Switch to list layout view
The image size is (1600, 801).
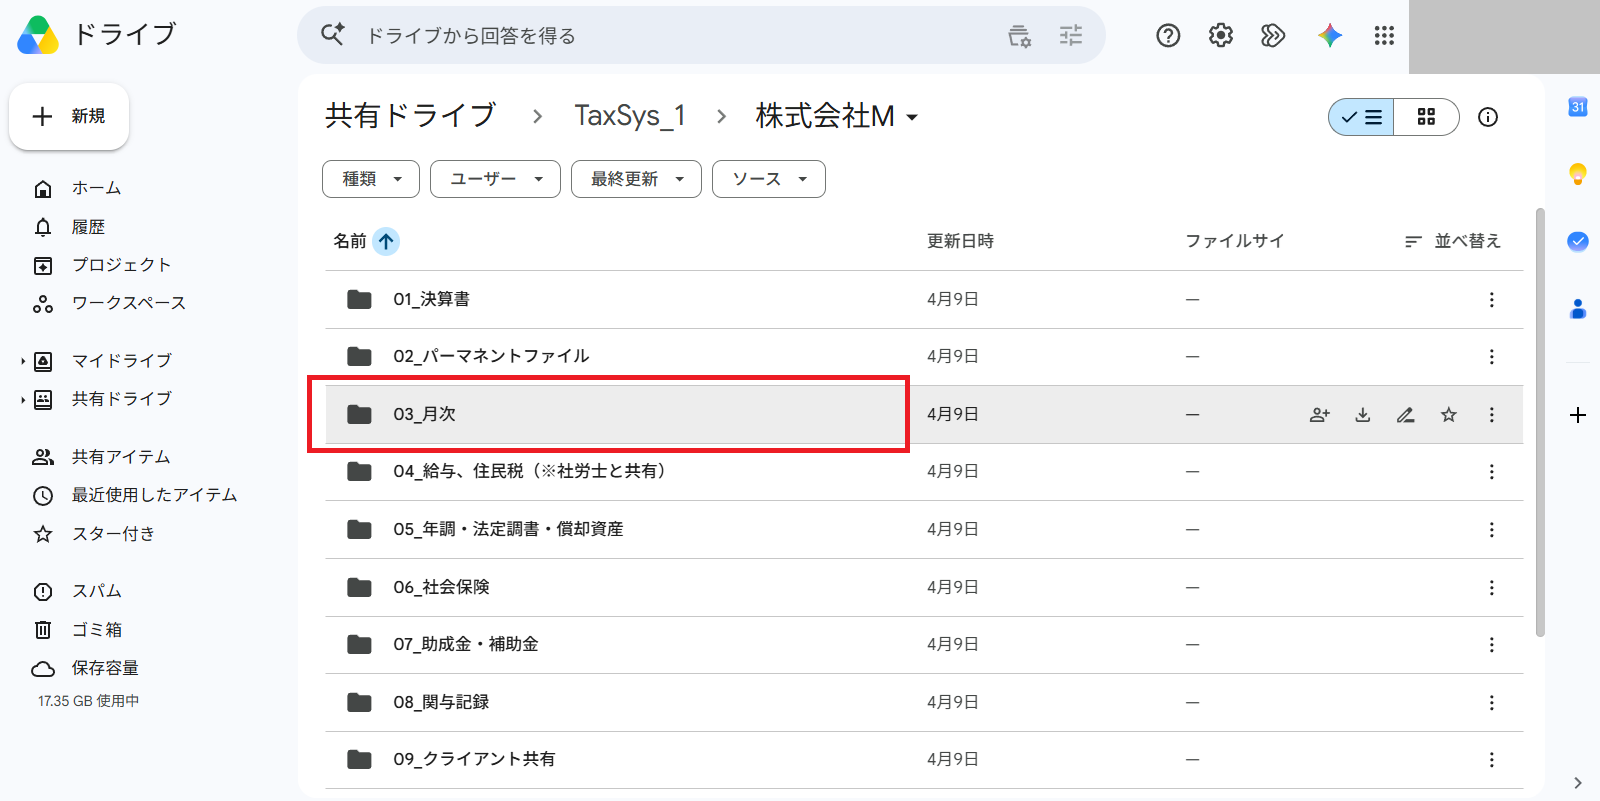click(1361, 117)
